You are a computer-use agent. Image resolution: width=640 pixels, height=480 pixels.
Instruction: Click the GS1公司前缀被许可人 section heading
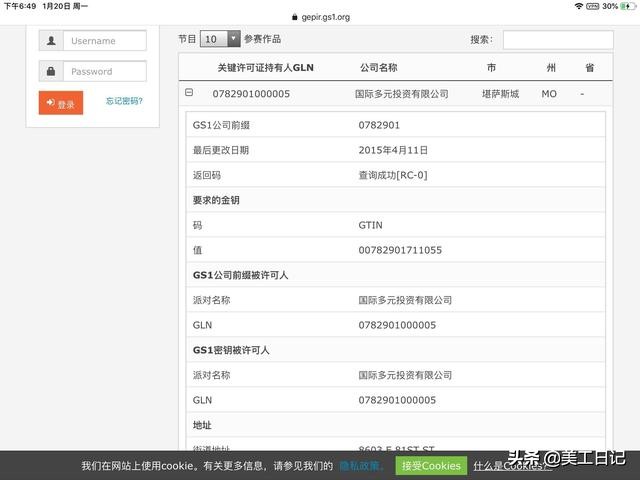pos(240,275)
